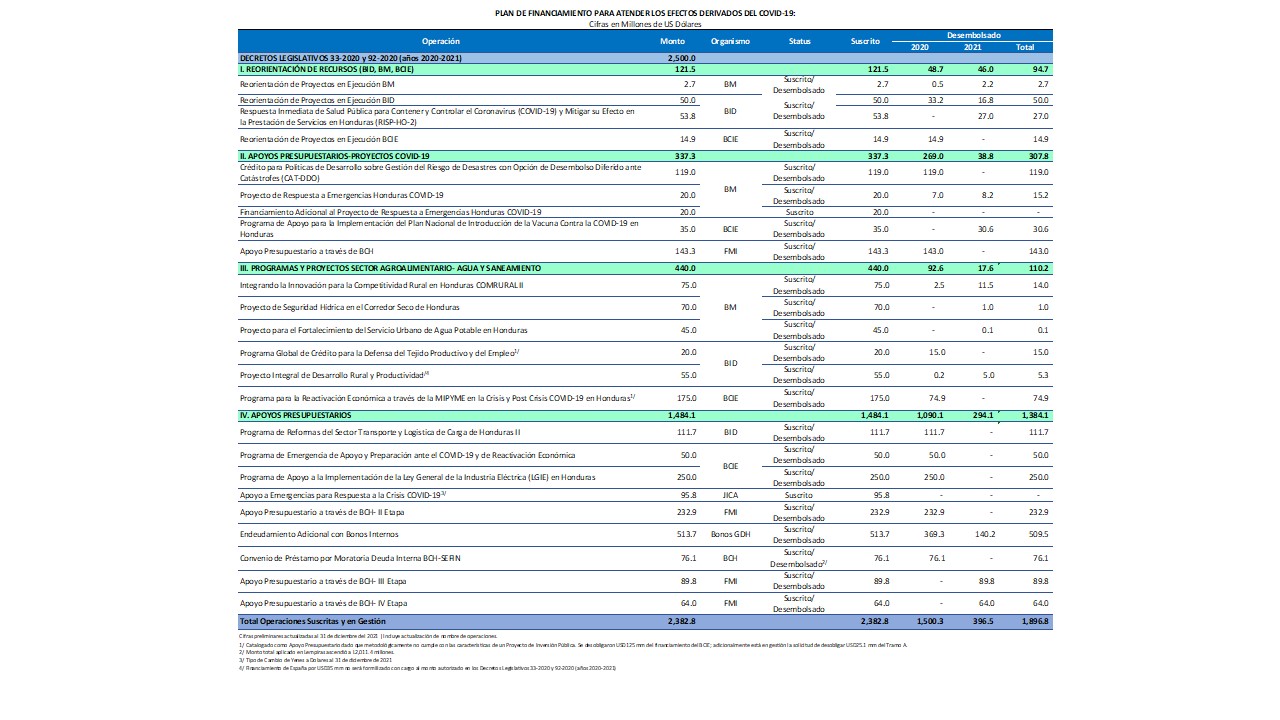1280x720 pixels.
Task: Select the Bonos GDH organismo cell
Action: (730, 535)
